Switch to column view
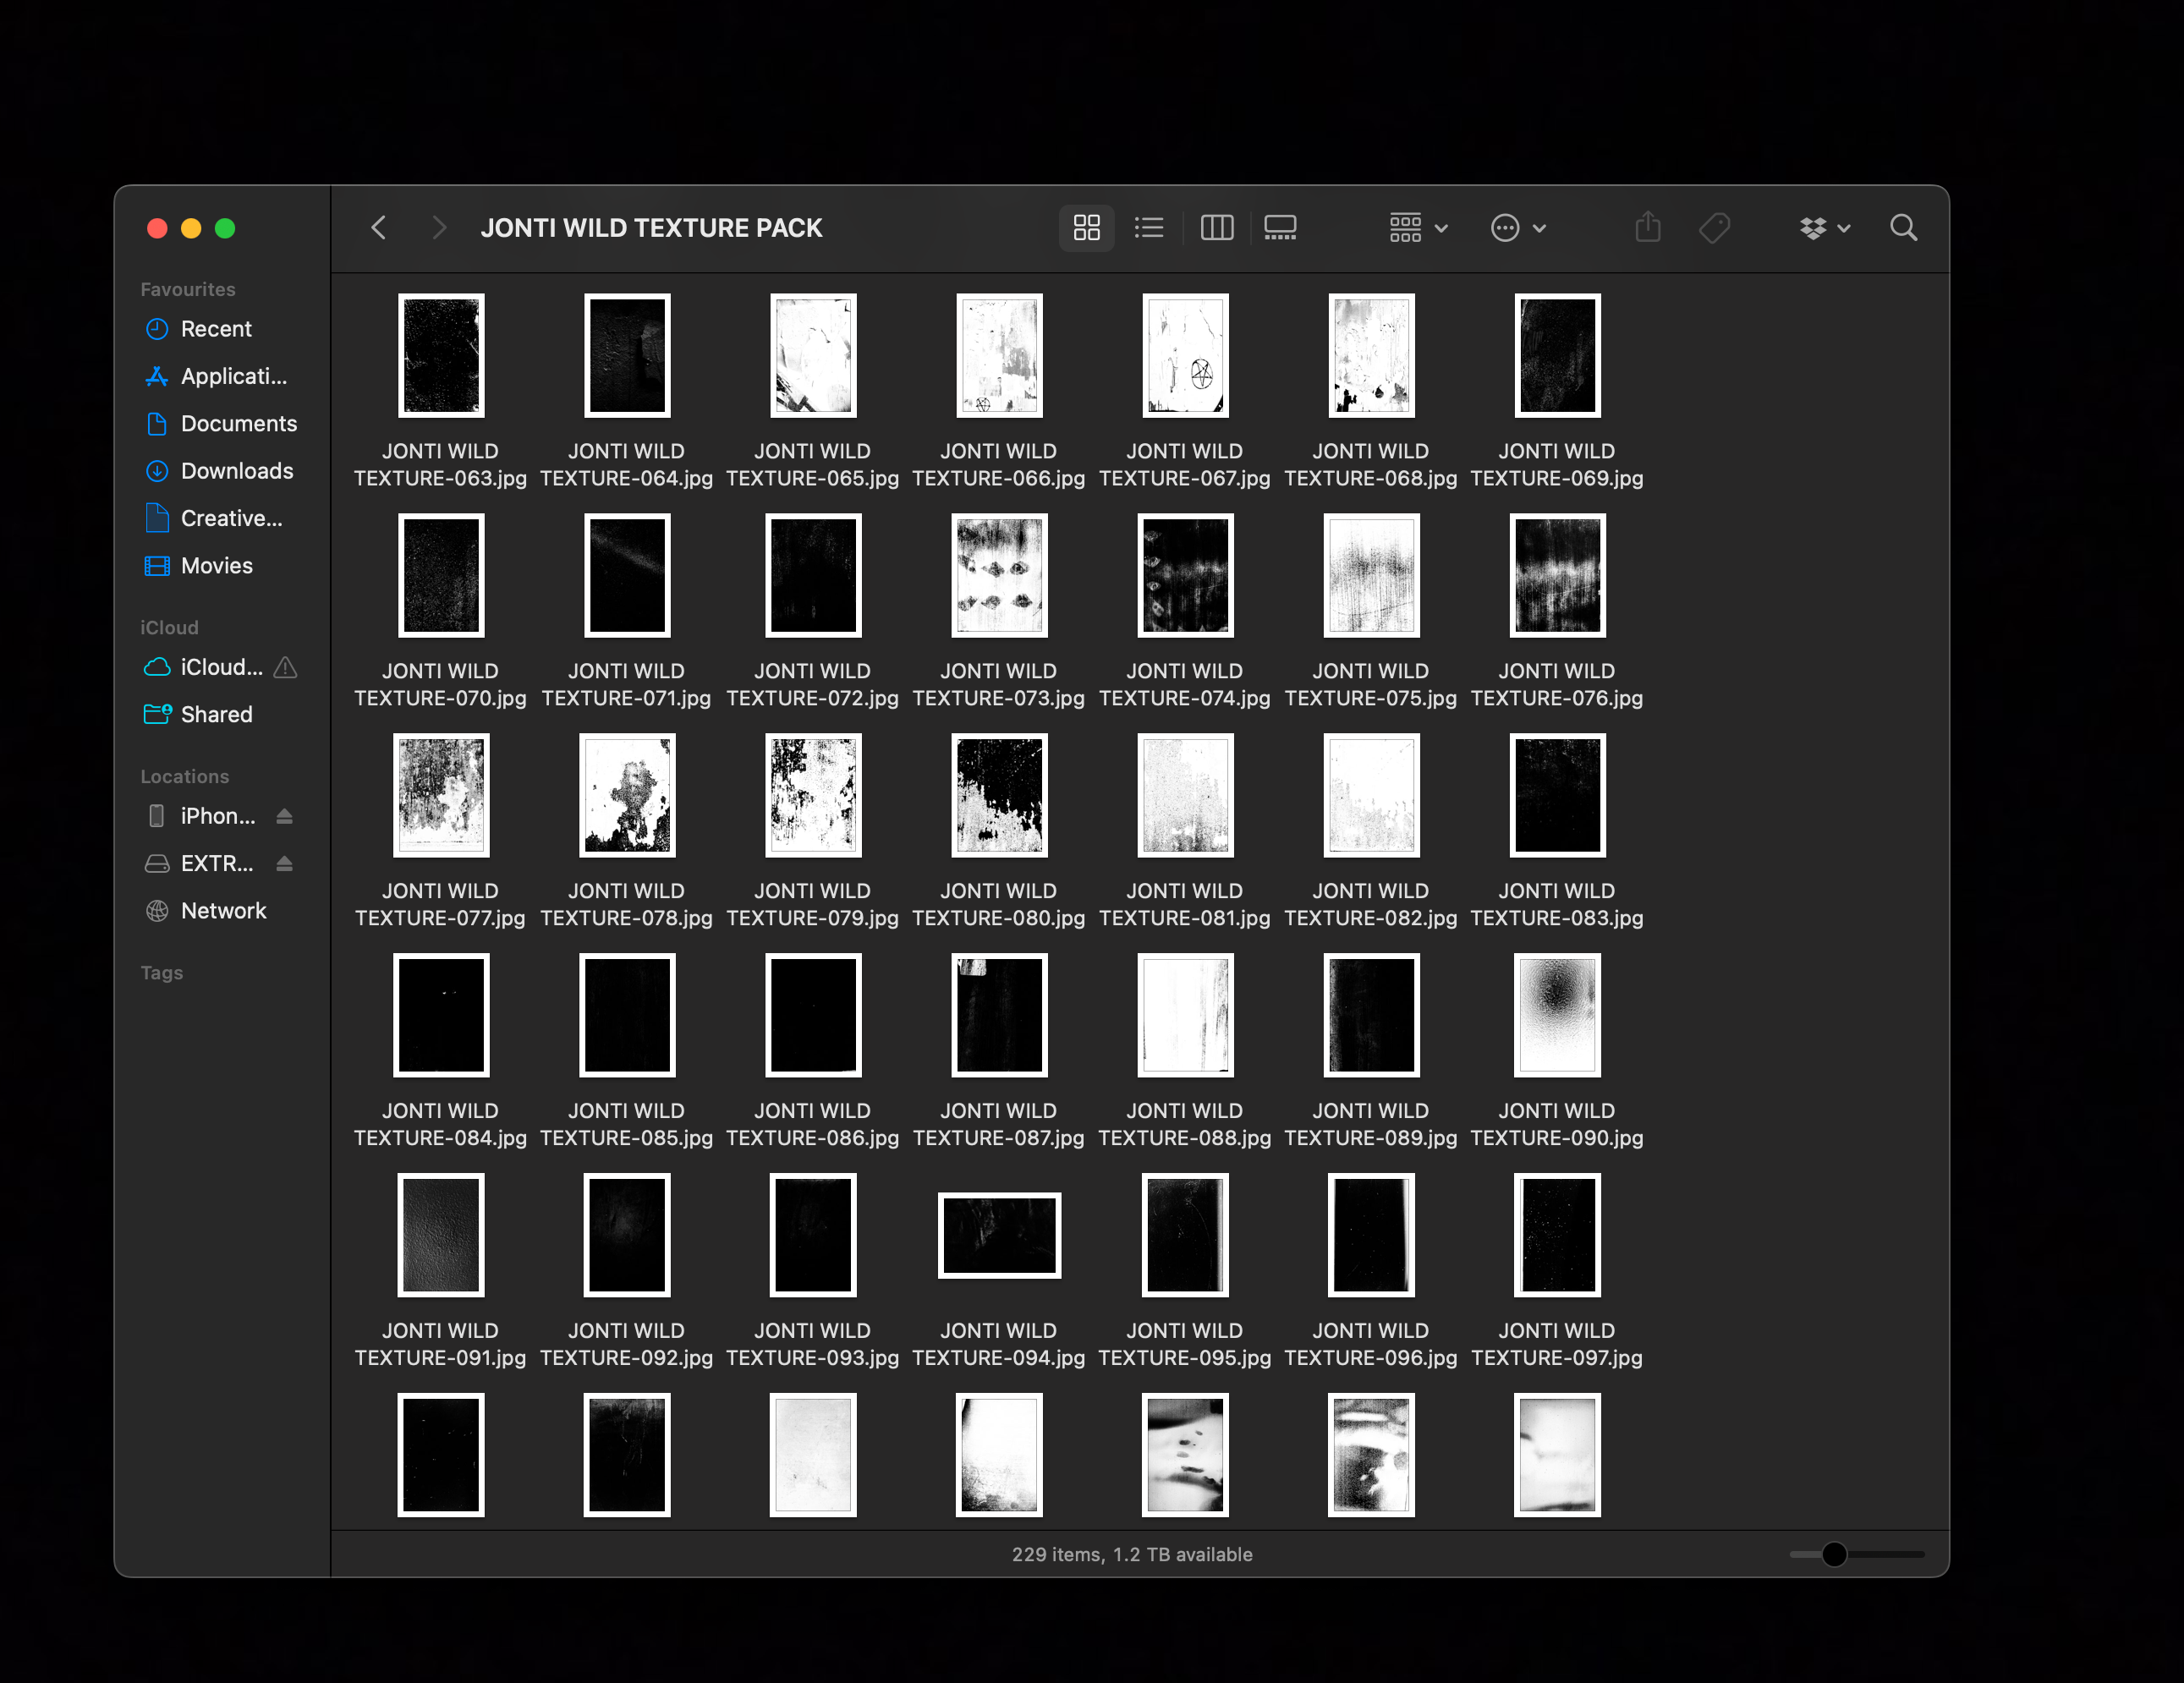The image size is (2184, 1683). coord(1216,228)
